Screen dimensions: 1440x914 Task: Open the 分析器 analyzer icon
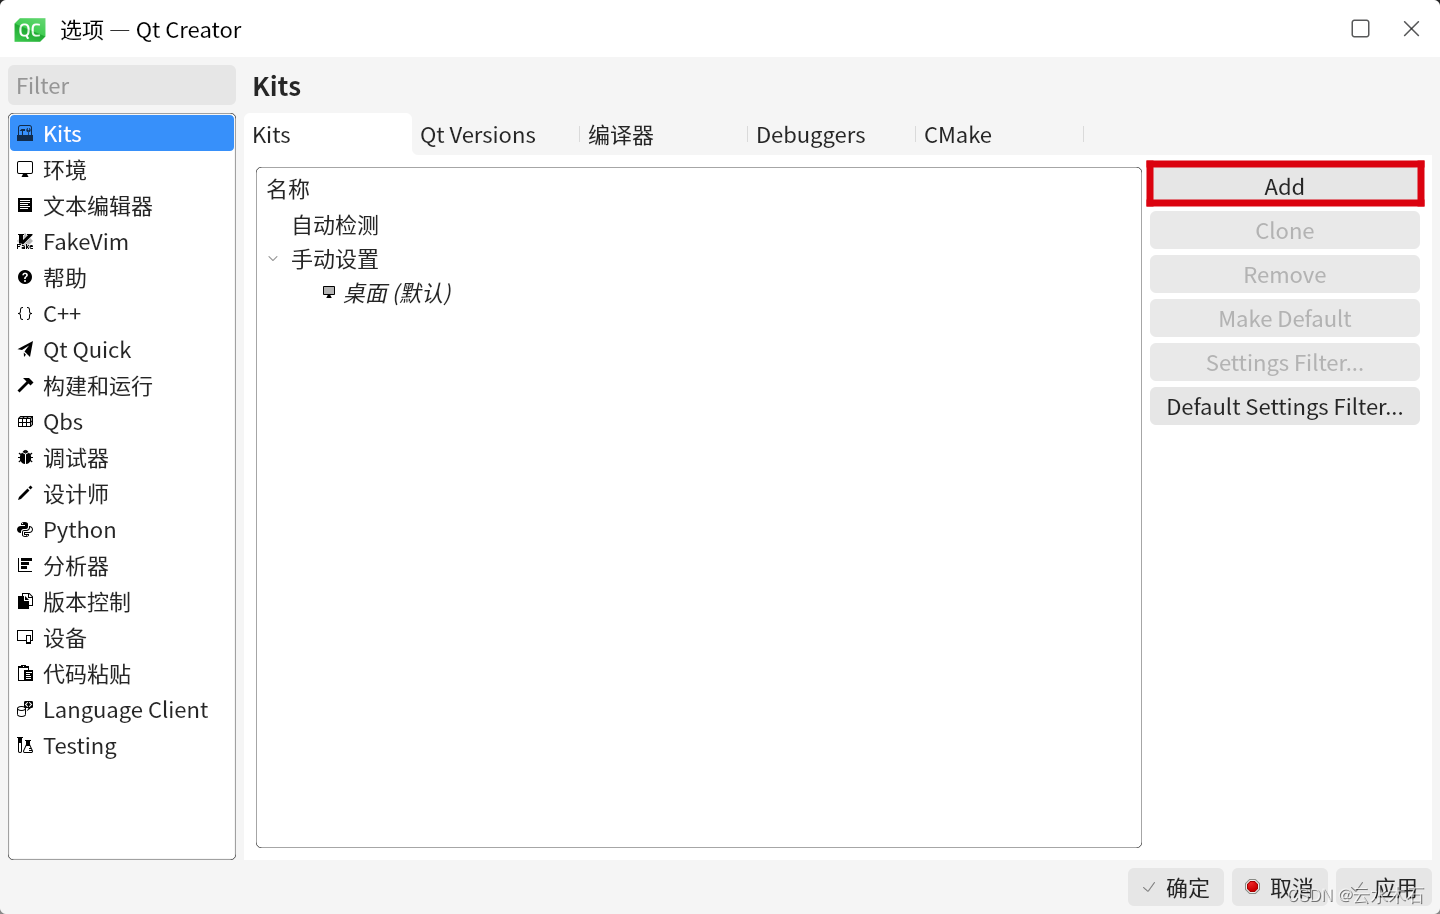(26, 565)
